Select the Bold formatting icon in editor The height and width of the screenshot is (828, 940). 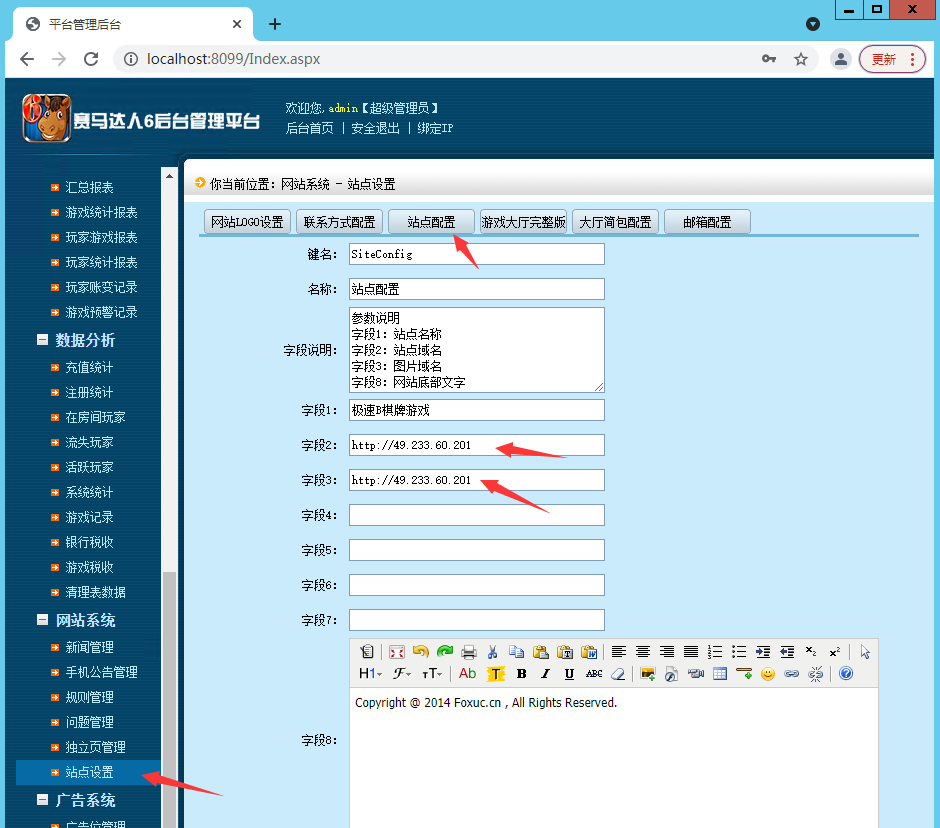click(521, 674)
